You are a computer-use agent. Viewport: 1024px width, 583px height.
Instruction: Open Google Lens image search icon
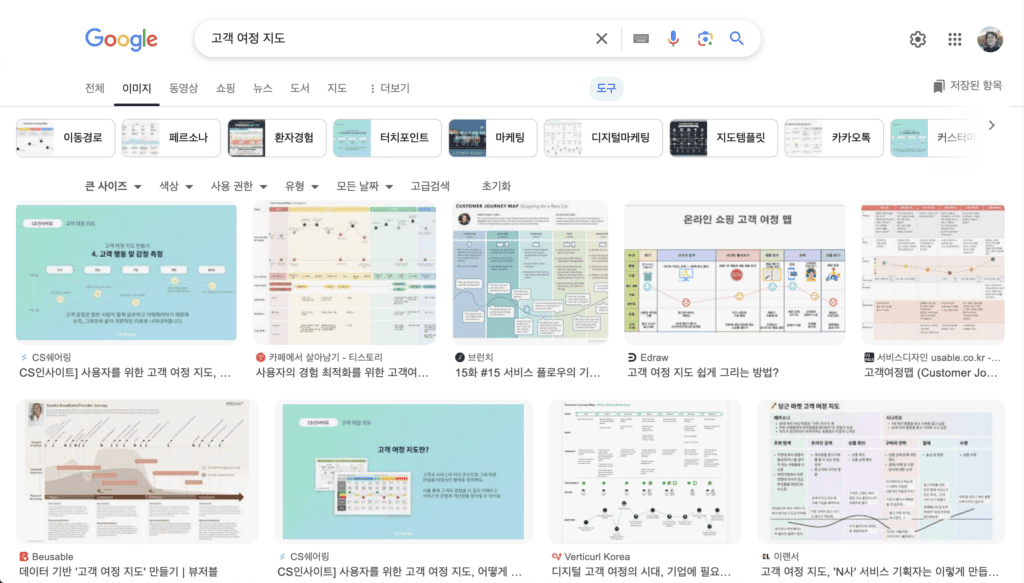[705, 39]
